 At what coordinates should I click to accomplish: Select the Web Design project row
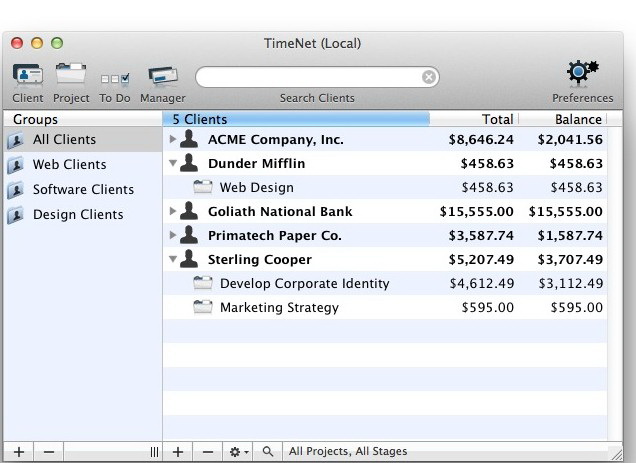(385, 187)
